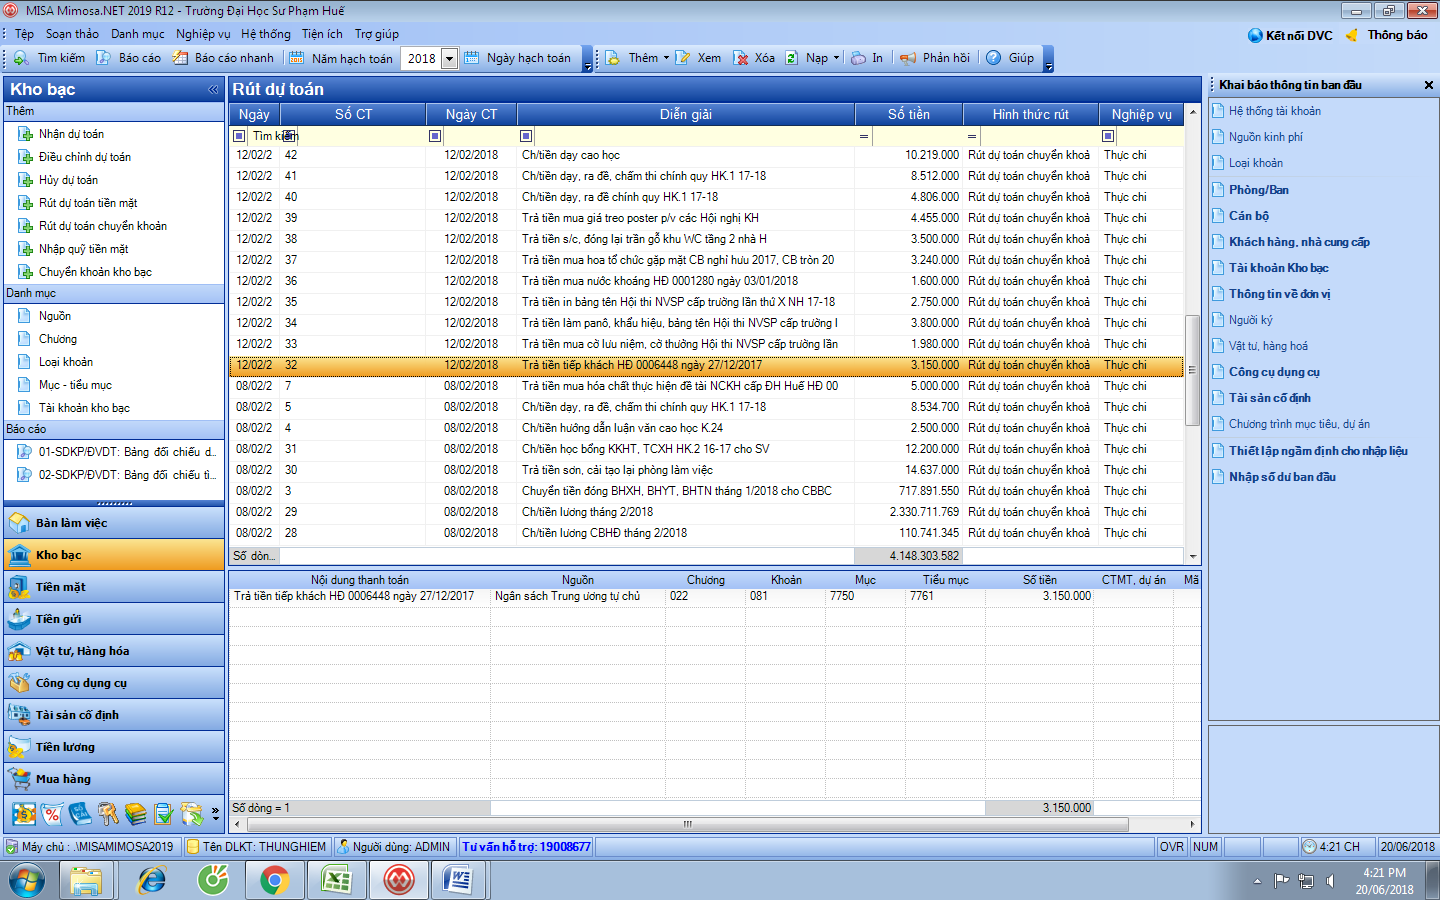The image size is (1440, 900).
Task: Open Nhập số dư ban đầu link
Action: [x=1282, y=477]
